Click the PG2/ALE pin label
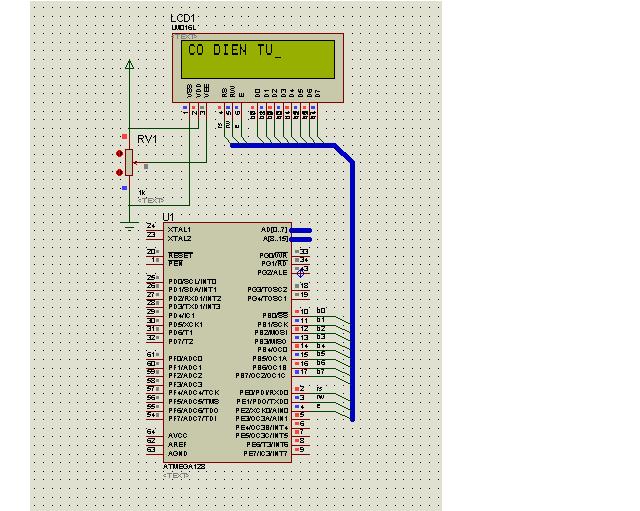Screen dimensions: 640x511 272,273
